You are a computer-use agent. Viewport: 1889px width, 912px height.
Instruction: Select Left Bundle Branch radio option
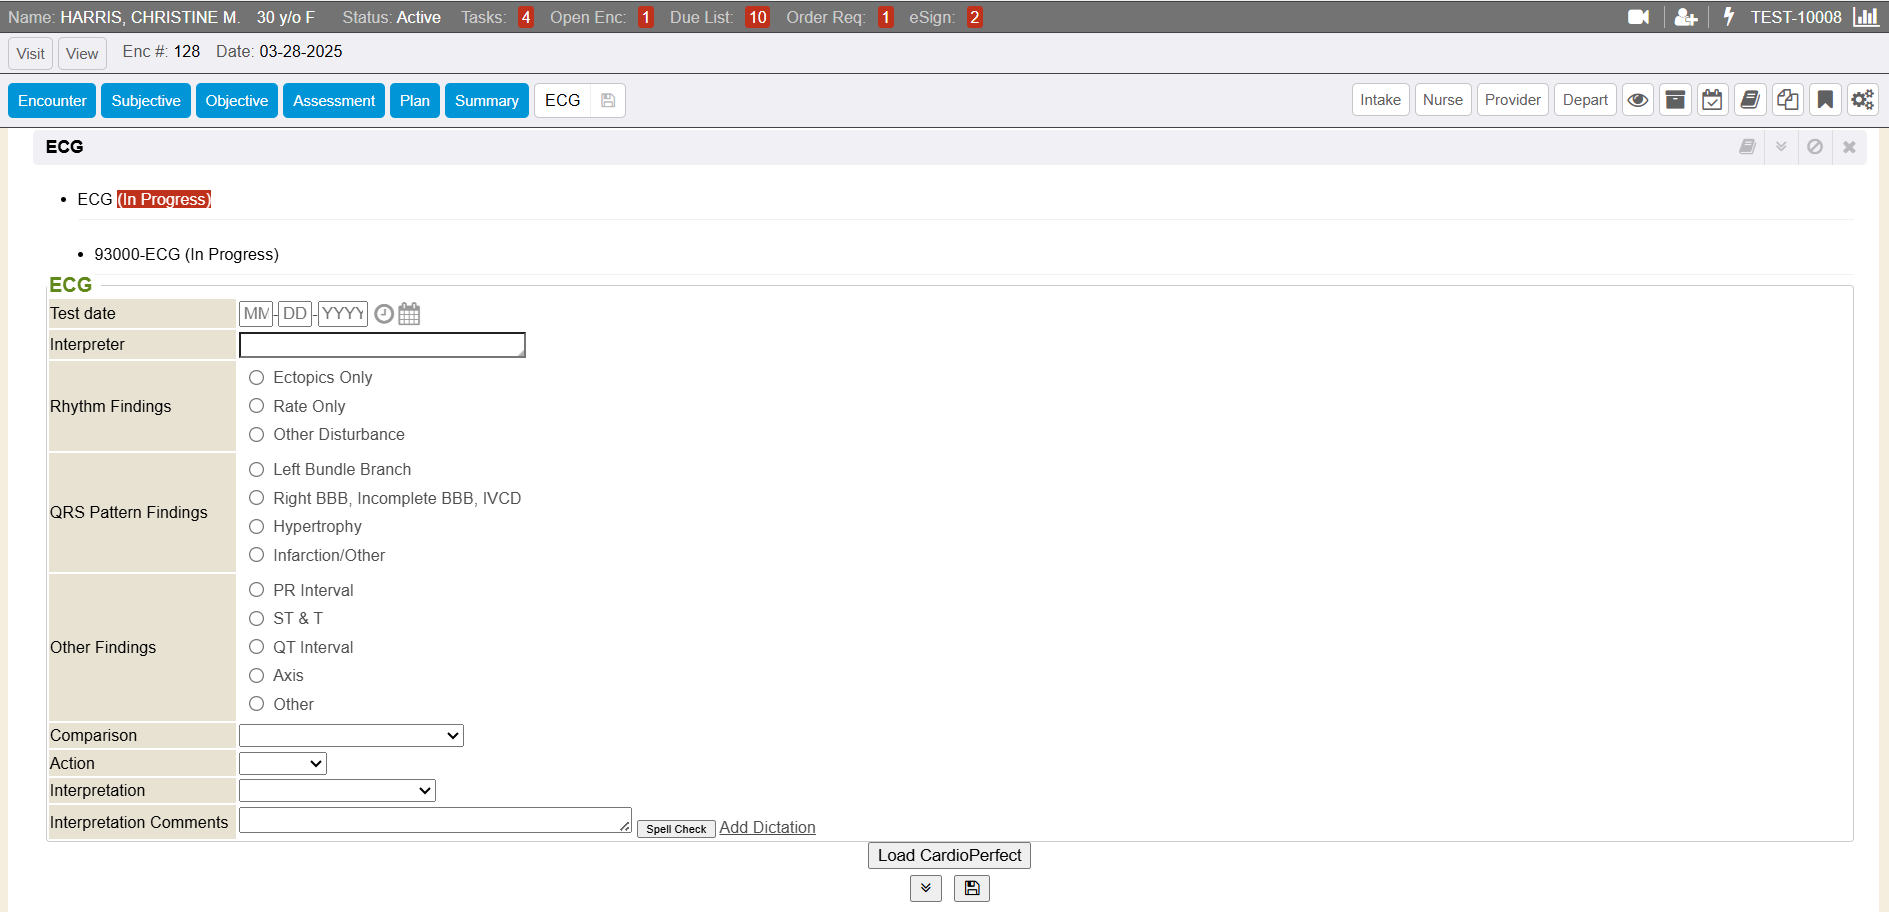coord(257,469)
